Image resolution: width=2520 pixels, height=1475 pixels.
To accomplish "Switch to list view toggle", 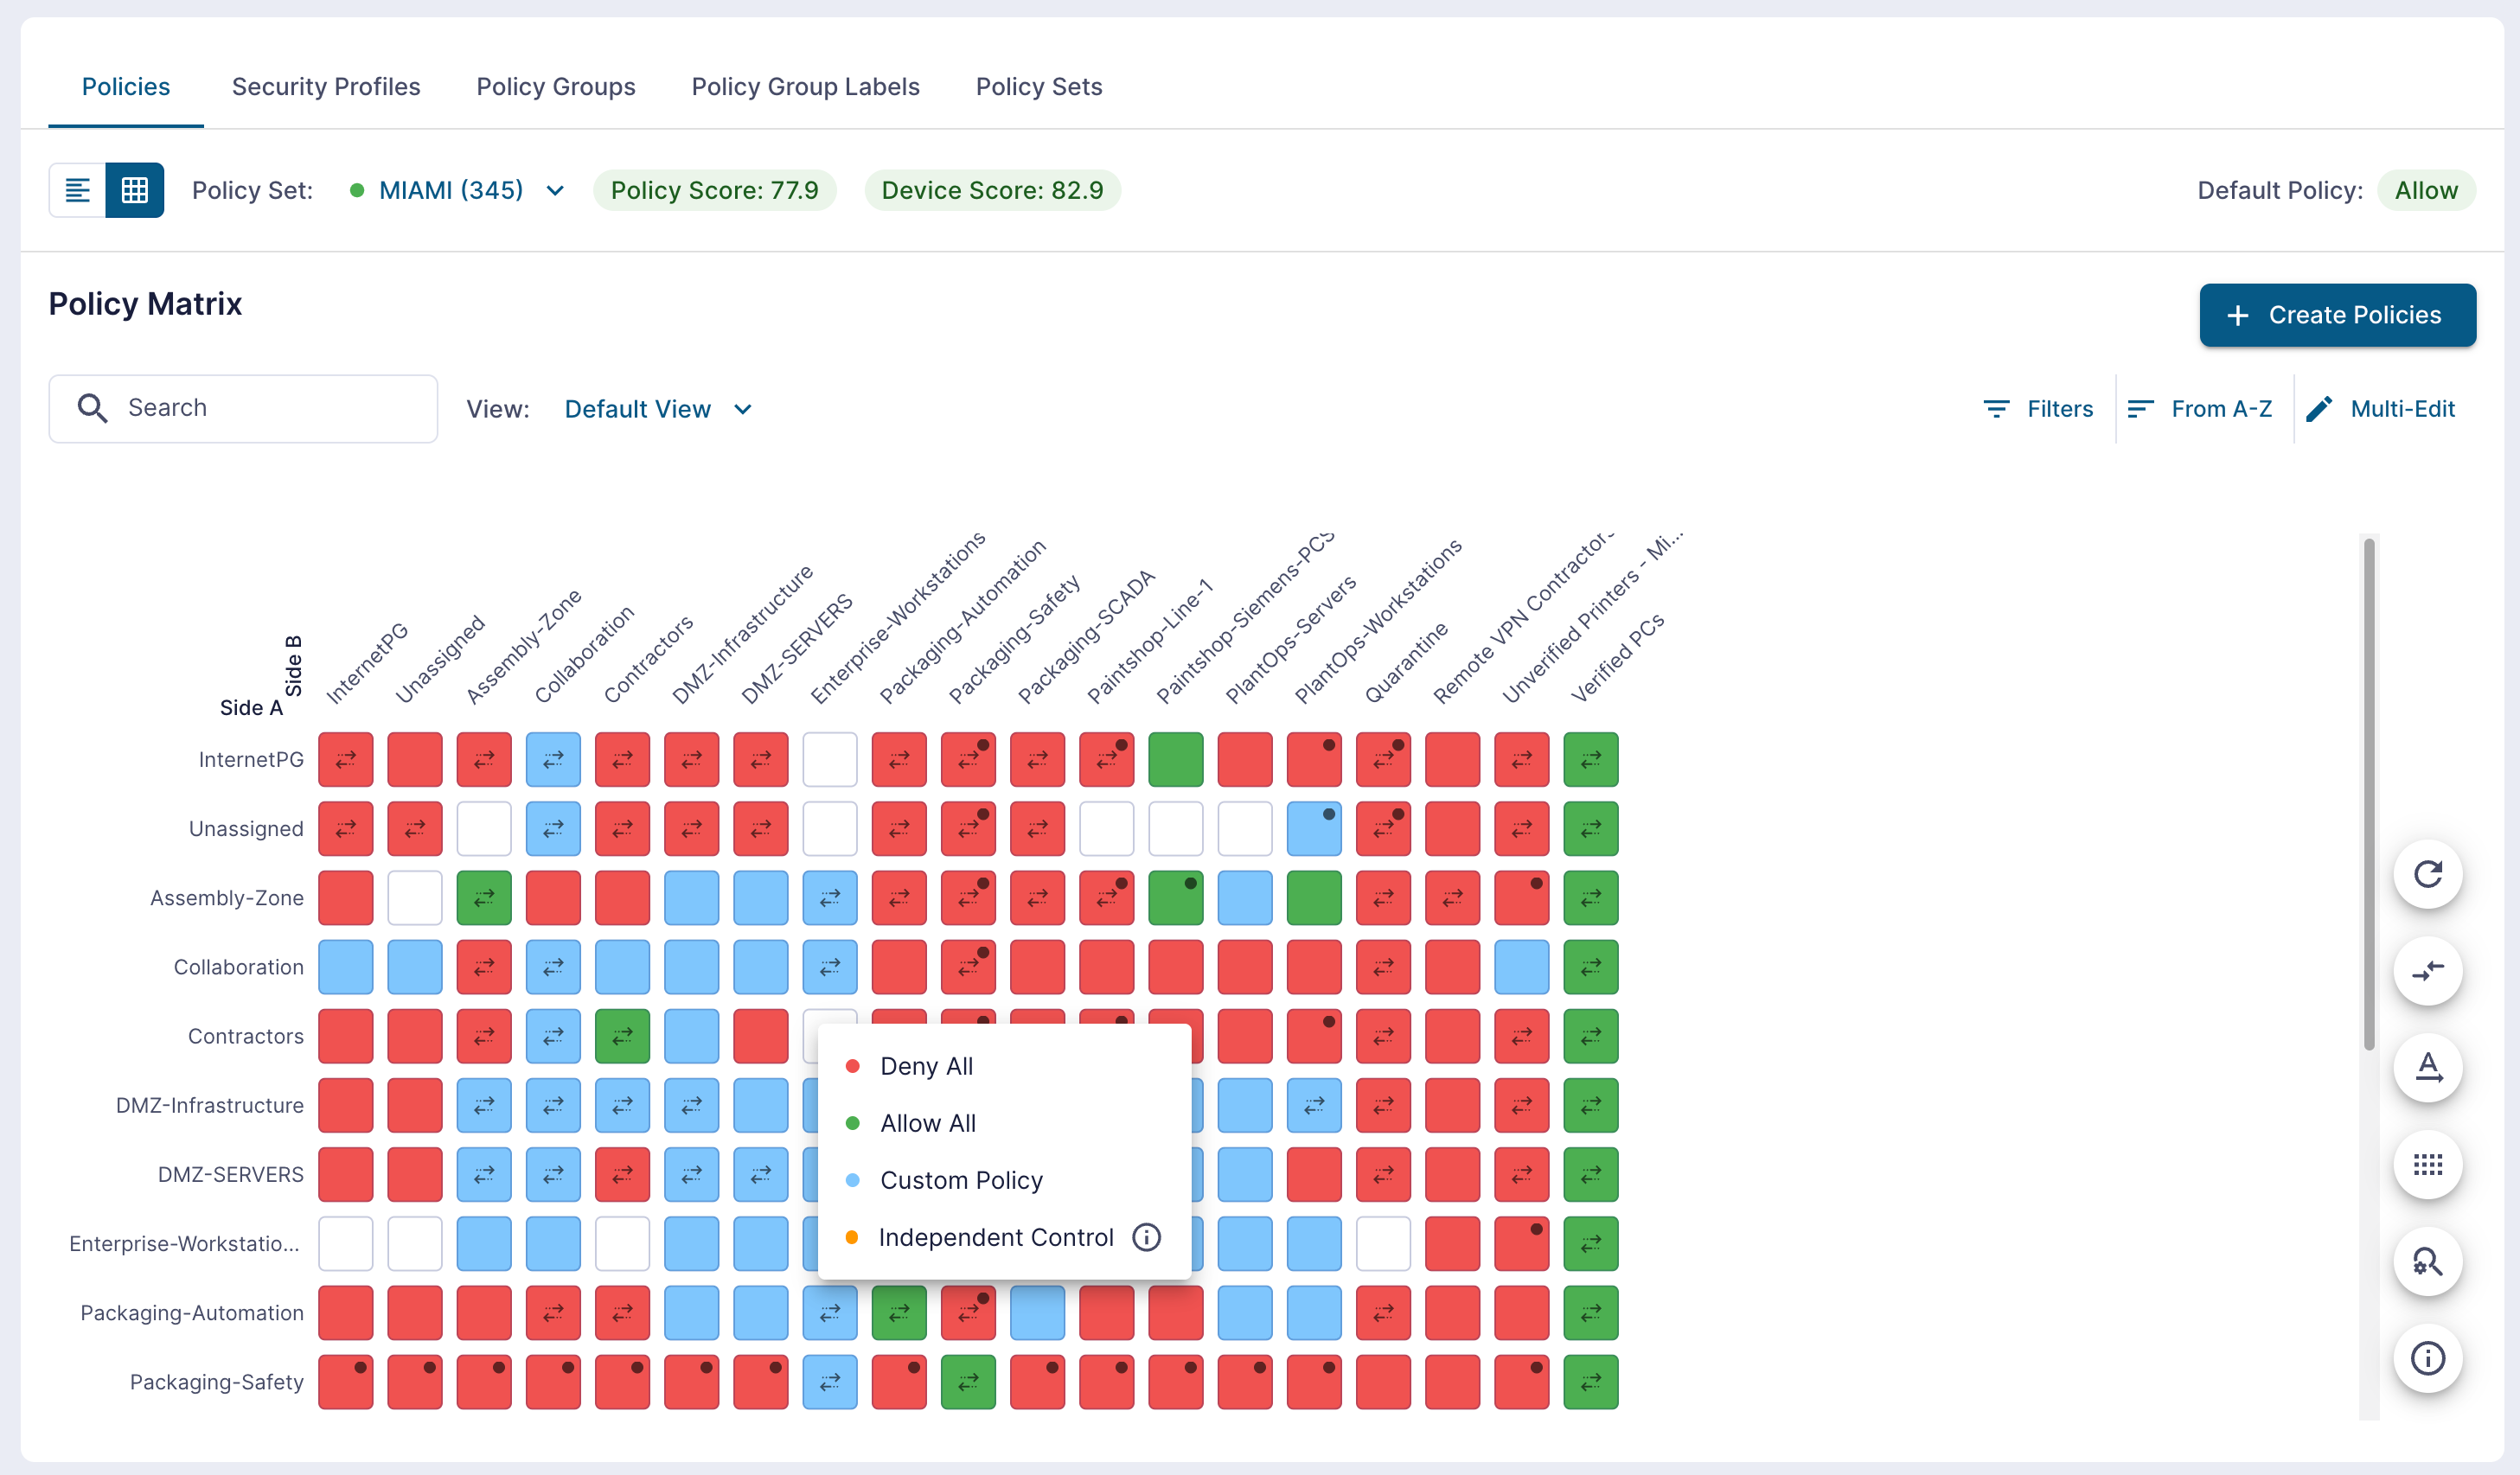I will (x=77, y=190).
